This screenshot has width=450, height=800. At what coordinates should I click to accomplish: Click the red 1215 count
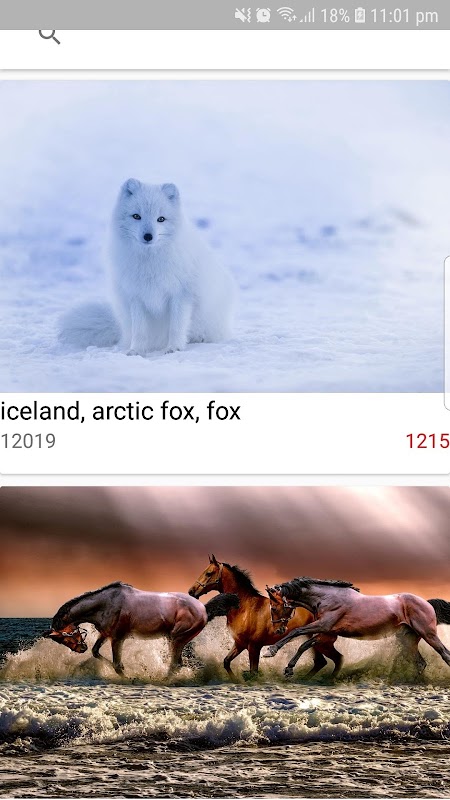(x=428, y=441)
